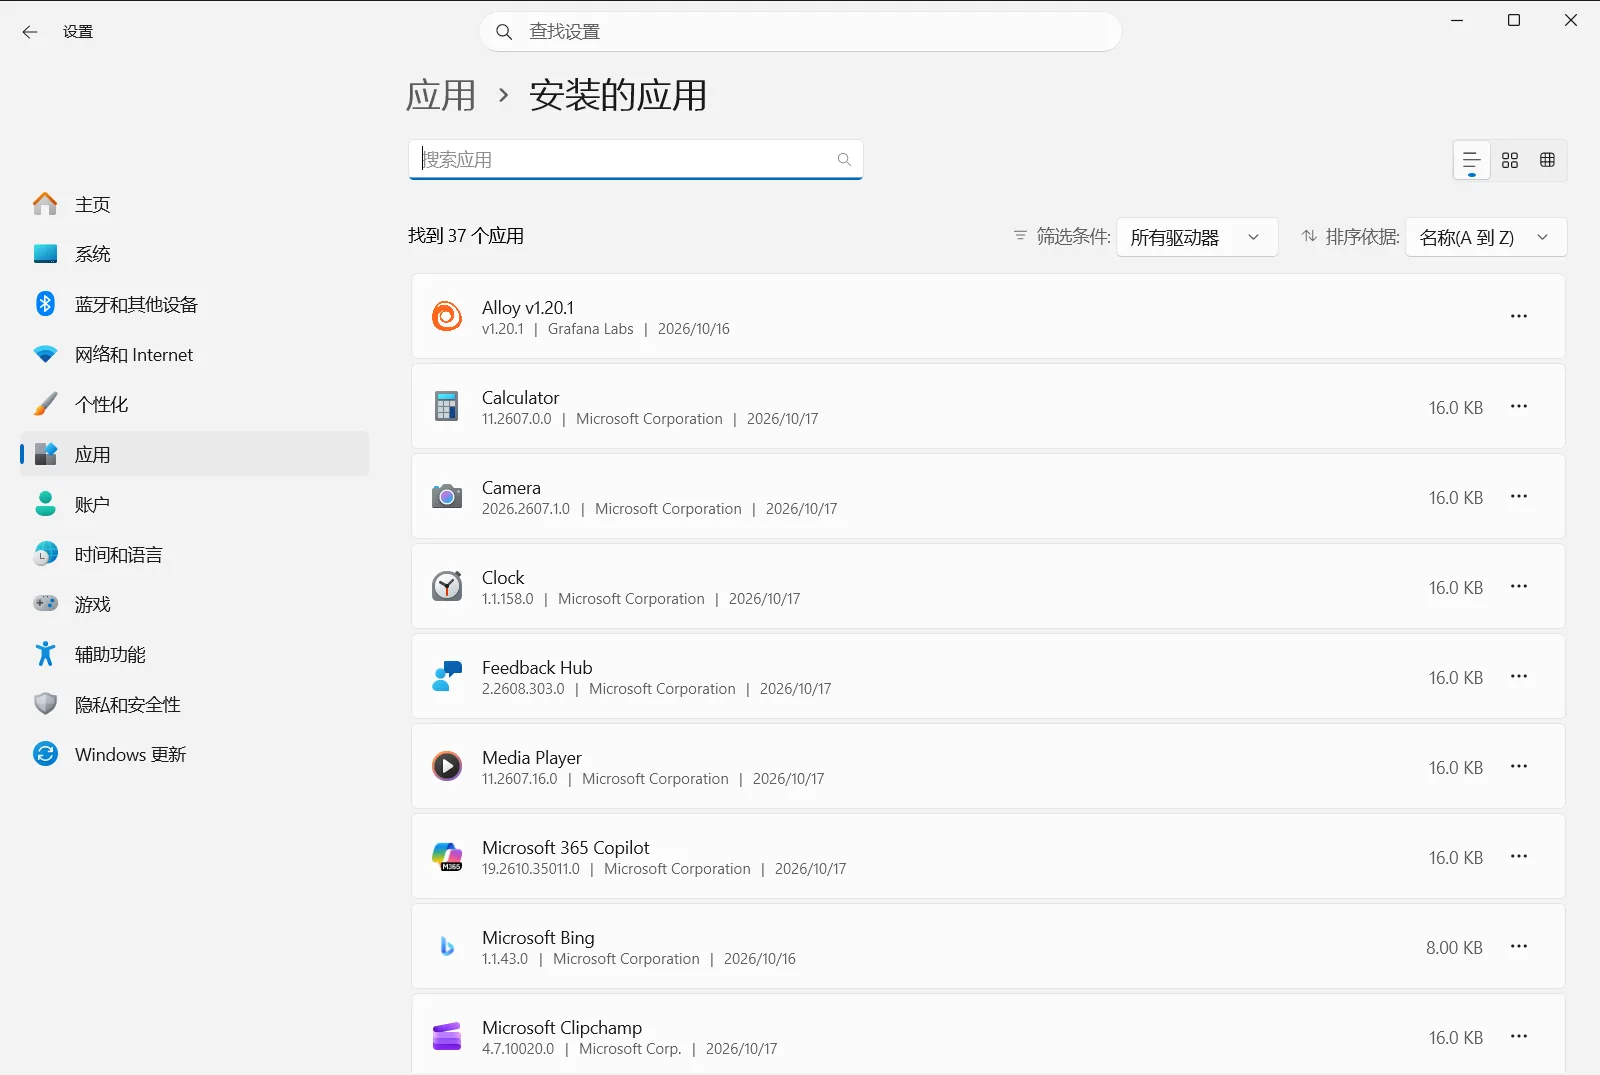Image resolution: width=1600 pixels, height=1075 pixels.
Task: Open more options for Feedback Hub
Action: pos(1519,676)
